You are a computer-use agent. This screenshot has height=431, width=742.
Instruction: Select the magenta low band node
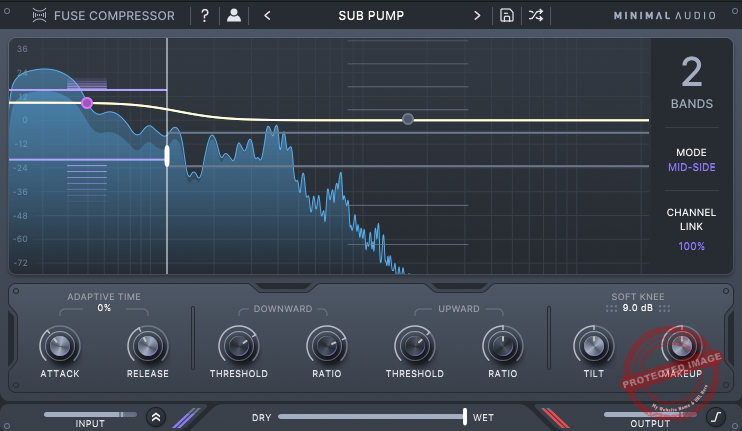(x=87, y=103)
